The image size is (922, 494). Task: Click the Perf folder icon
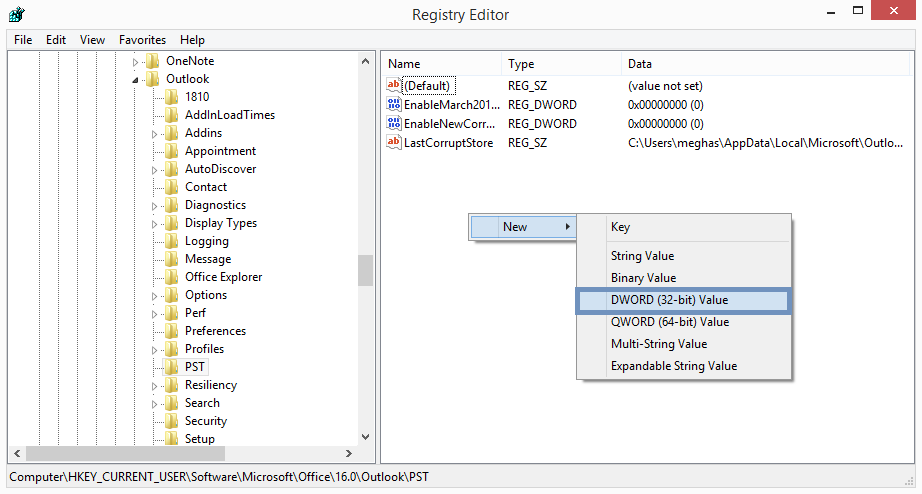tap(171, 313)
